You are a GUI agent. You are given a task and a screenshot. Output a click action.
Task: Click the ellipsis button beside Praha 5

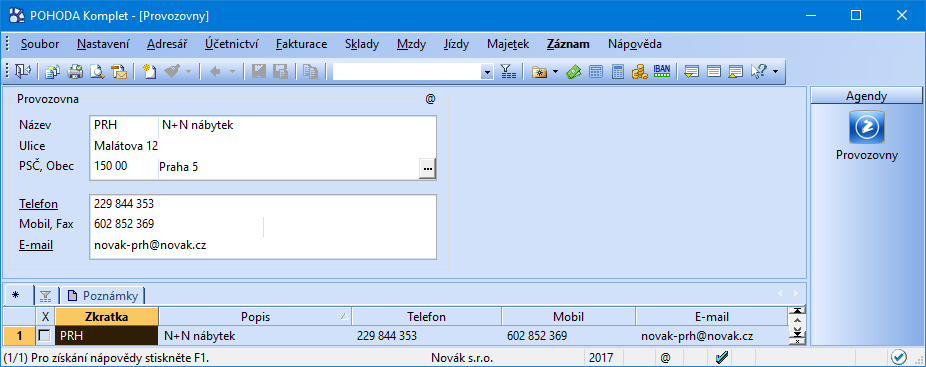point(428,168)
